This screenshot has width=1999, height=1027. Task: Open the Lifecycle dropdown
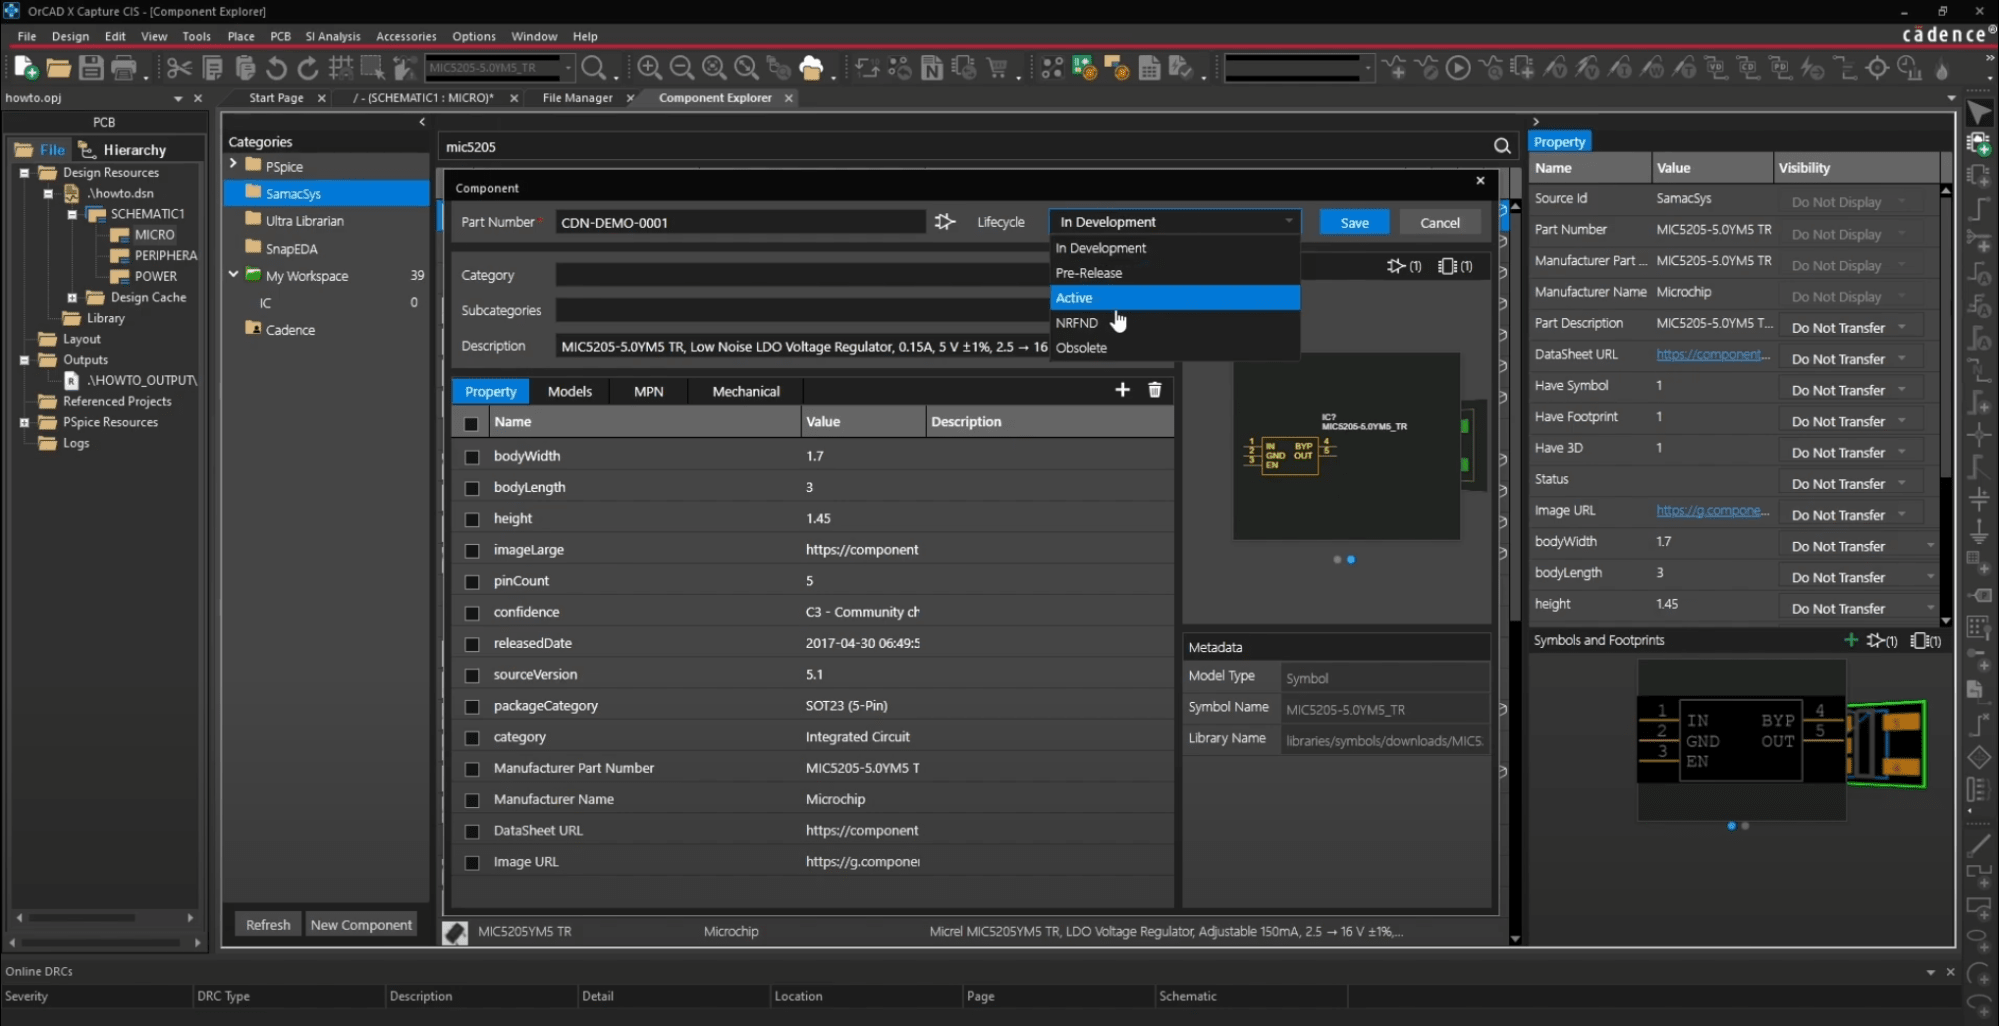coord(1175,222)
